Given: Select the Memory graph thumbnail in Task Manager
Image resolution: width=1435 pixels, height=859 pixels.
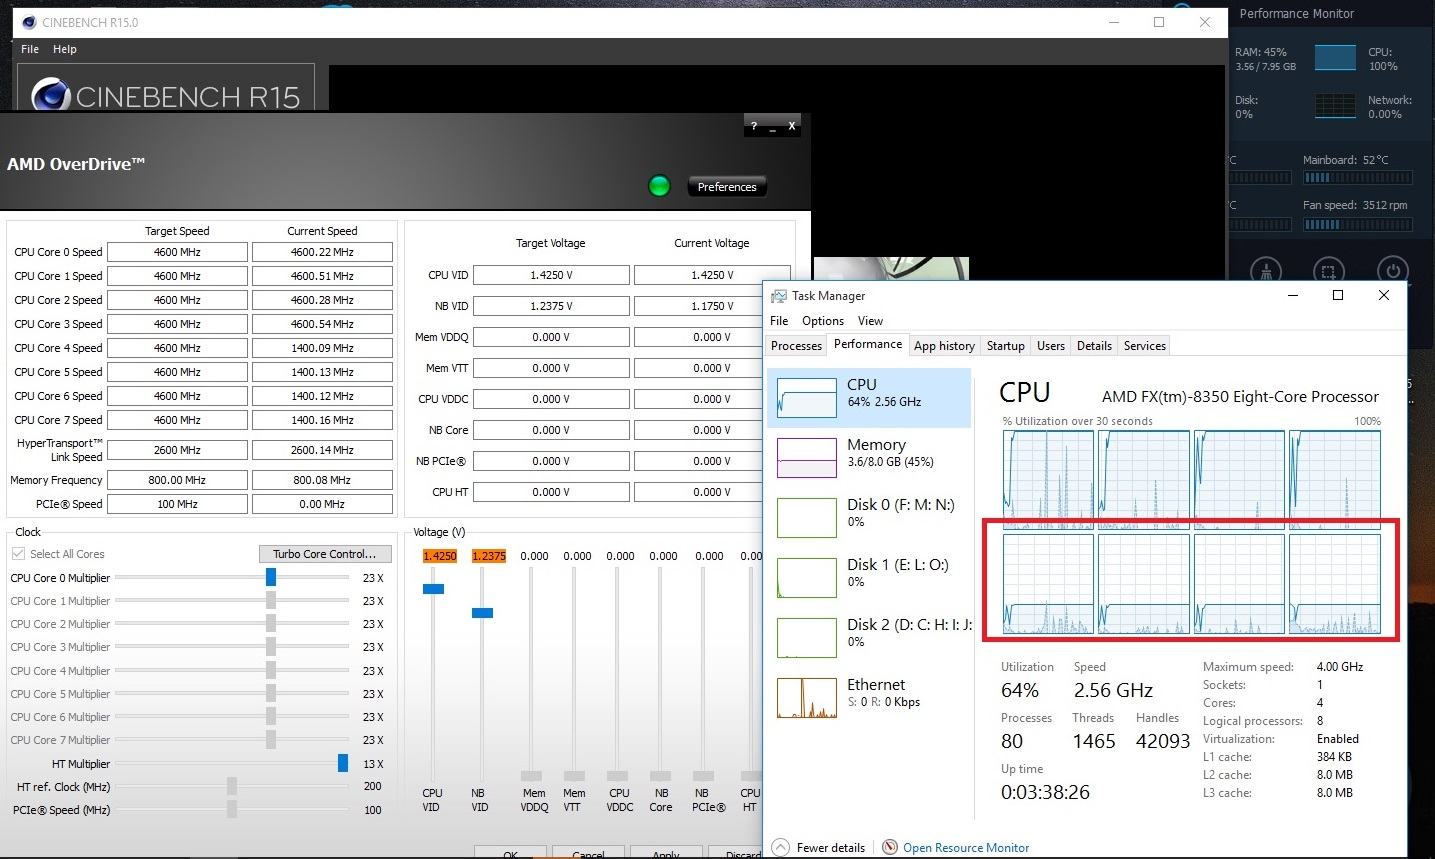Looking at the screenshot, I should (x=807, y=457).
